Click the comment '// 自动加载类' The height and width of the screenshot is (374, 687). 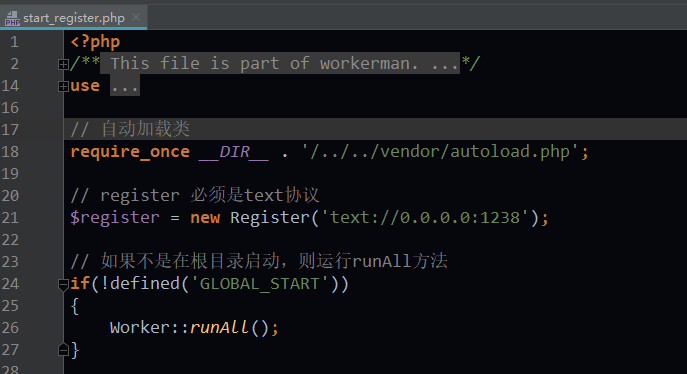(x=130, y=129)
